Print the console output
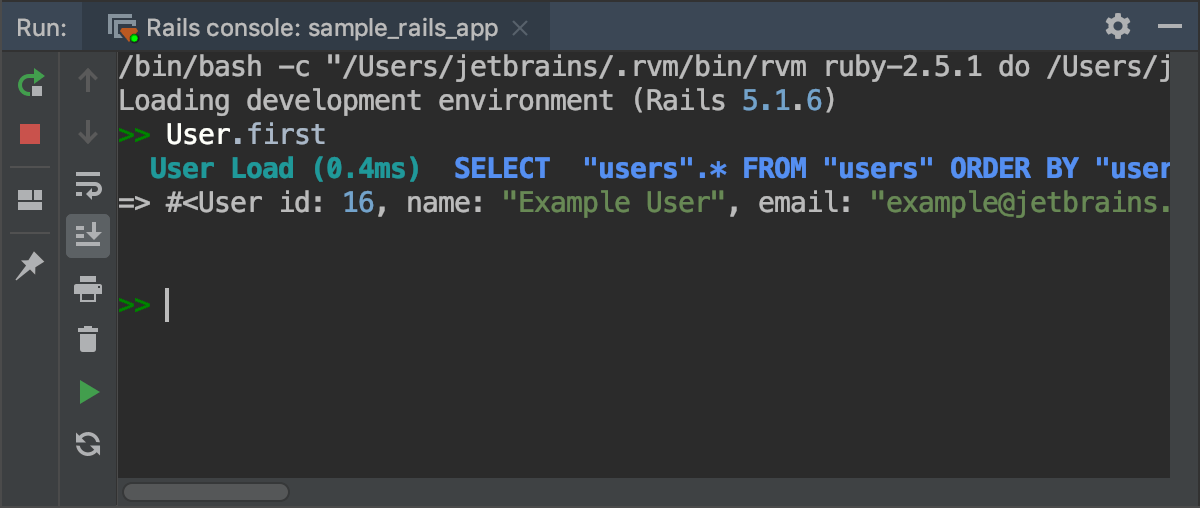This screenshot has height=508, width=1200. (x=88, y=289)
